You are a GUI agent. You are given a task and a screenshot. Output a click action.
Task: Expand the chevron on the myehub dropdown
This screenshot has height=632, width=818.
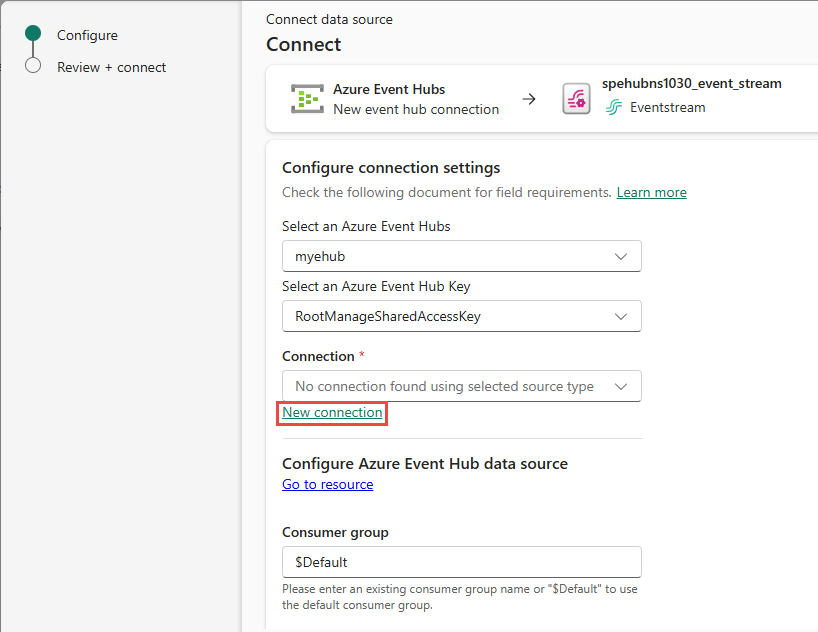(x=620, y=256)
